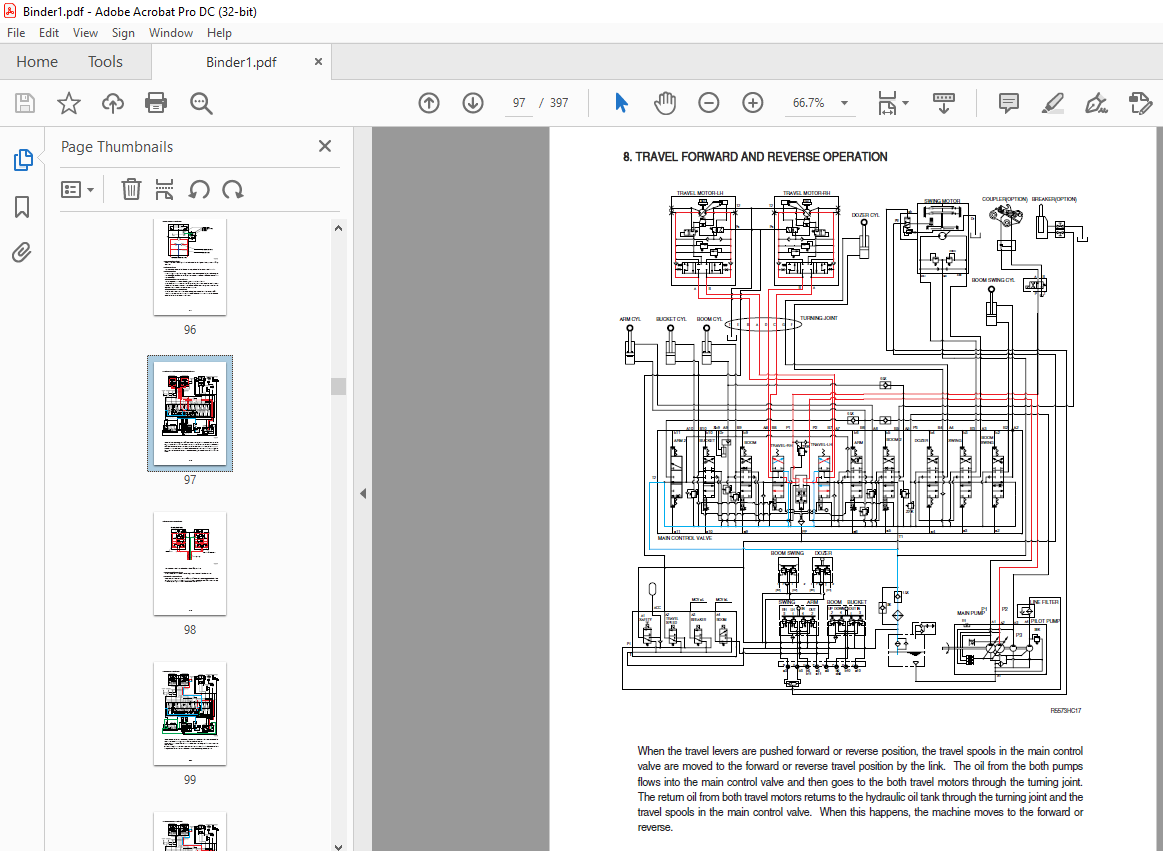Screen dimensions: 1163x851
Task: Click thumbnail scrollbar up arrow
Action: click(x=338, y=229)
